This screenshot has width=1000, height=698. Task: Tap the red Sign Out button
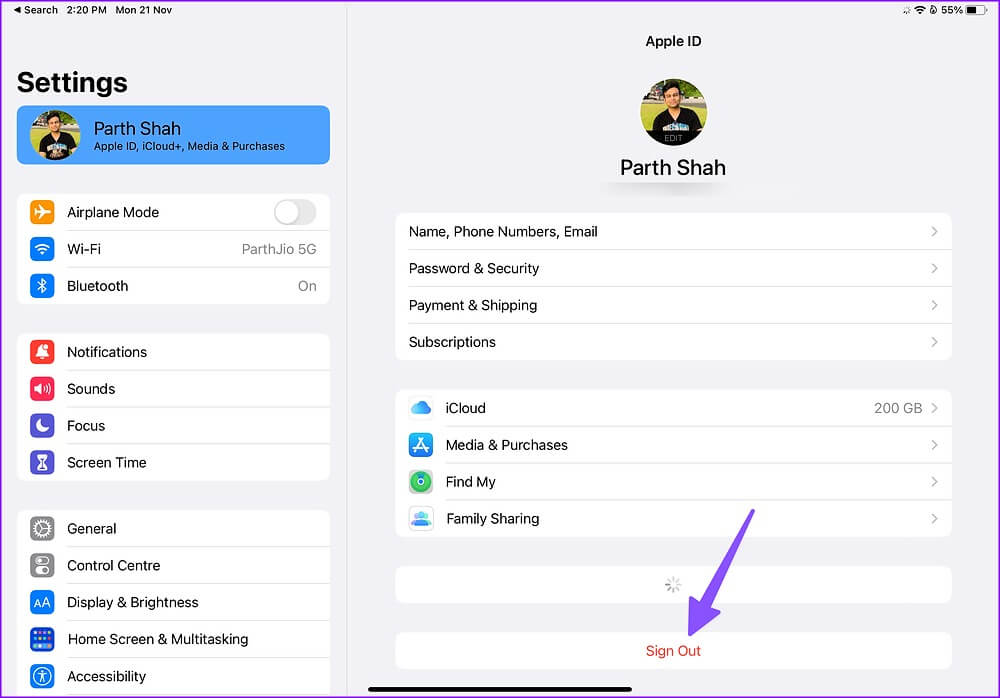[x=673, y=651]
